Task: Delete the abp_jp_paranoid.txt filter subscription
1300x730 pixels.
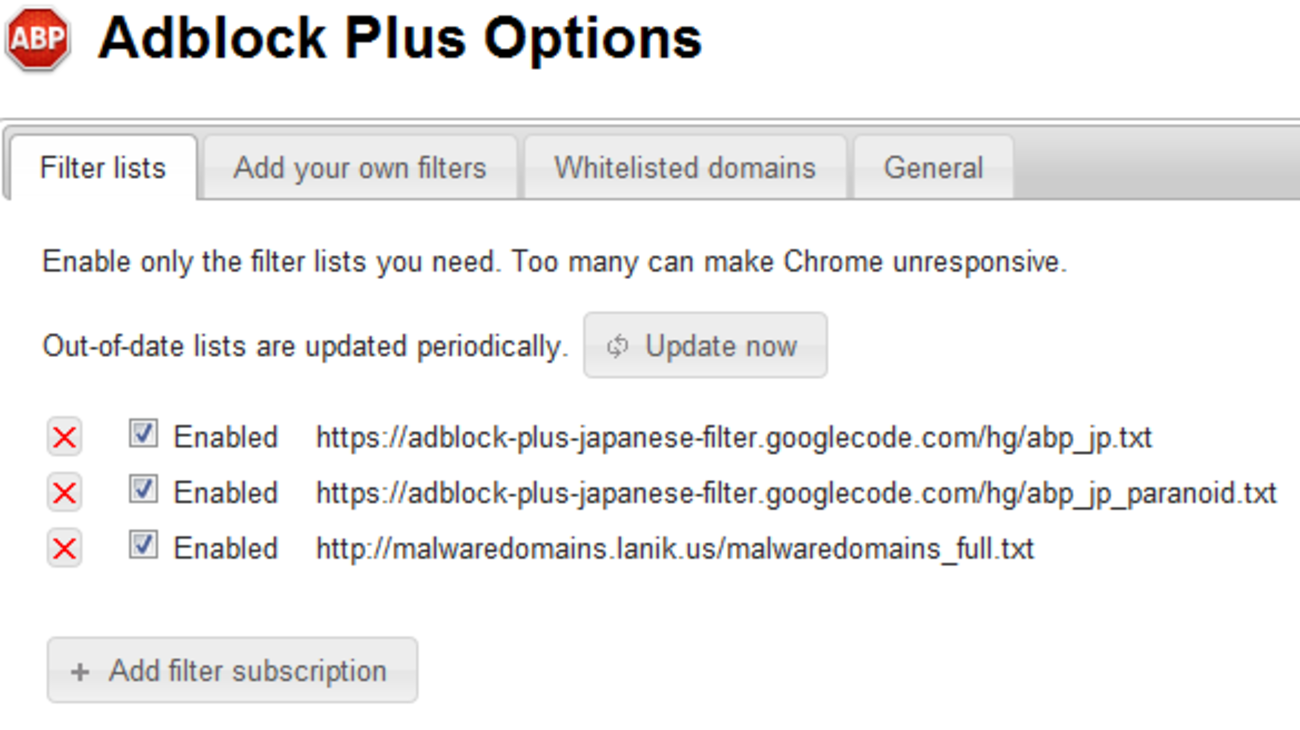Action: [x=65, y=493]
